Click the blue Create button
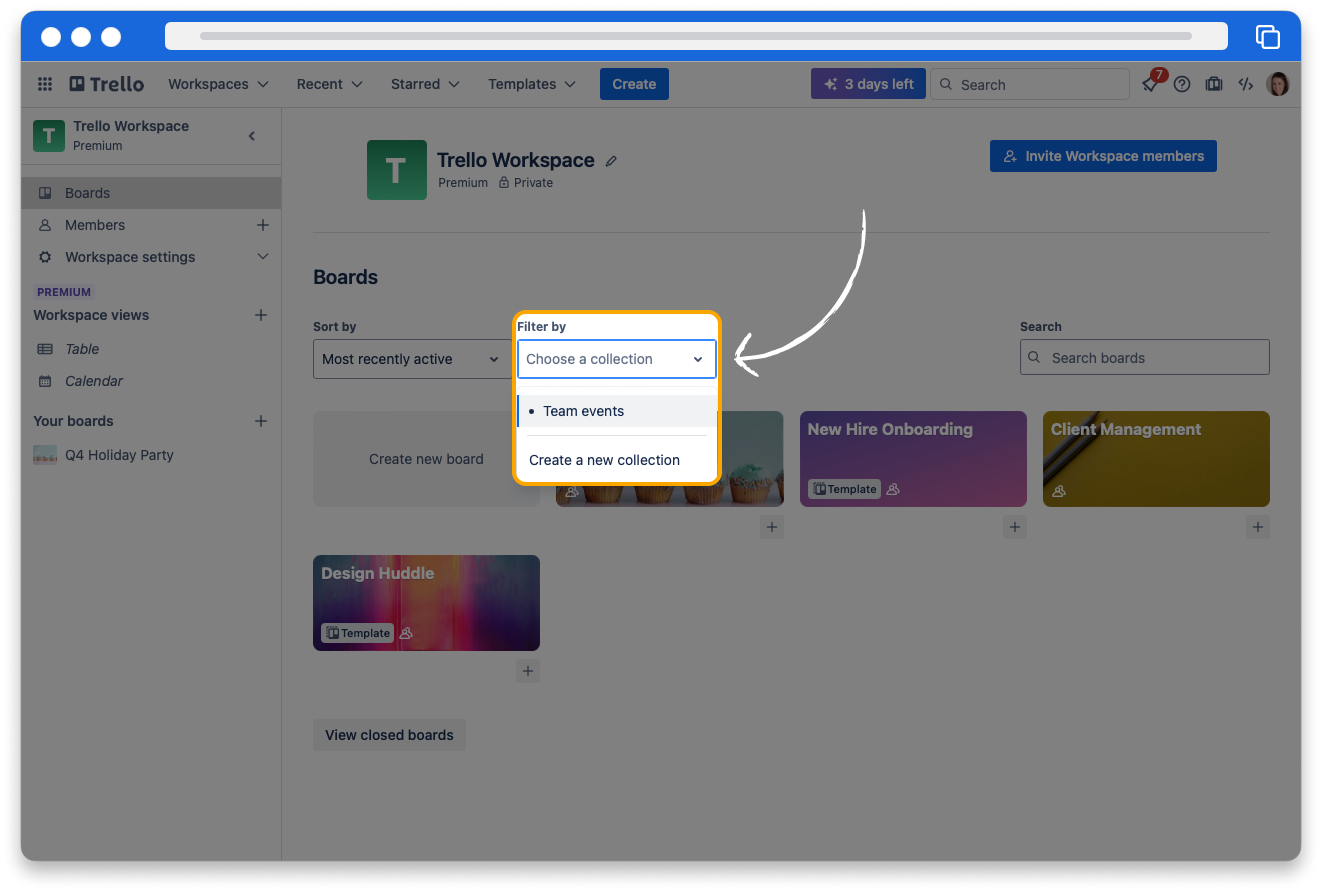Screen dimensions: 1322x892 634,84
